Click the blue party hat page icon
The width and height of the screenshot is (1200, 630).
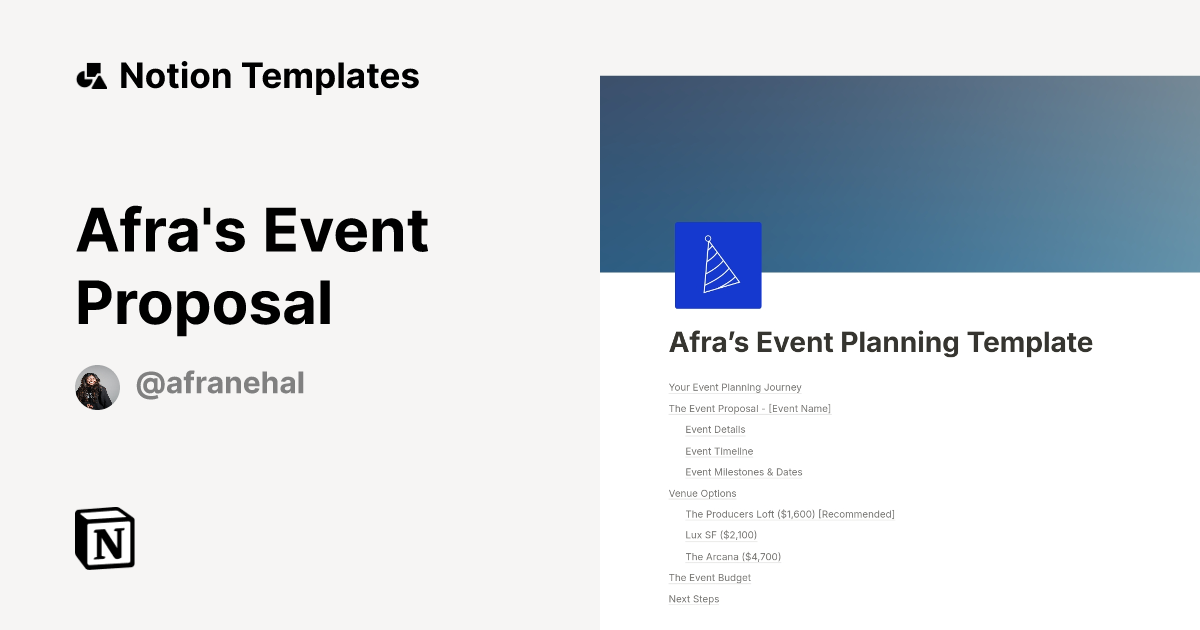click(x=718, y=265)
